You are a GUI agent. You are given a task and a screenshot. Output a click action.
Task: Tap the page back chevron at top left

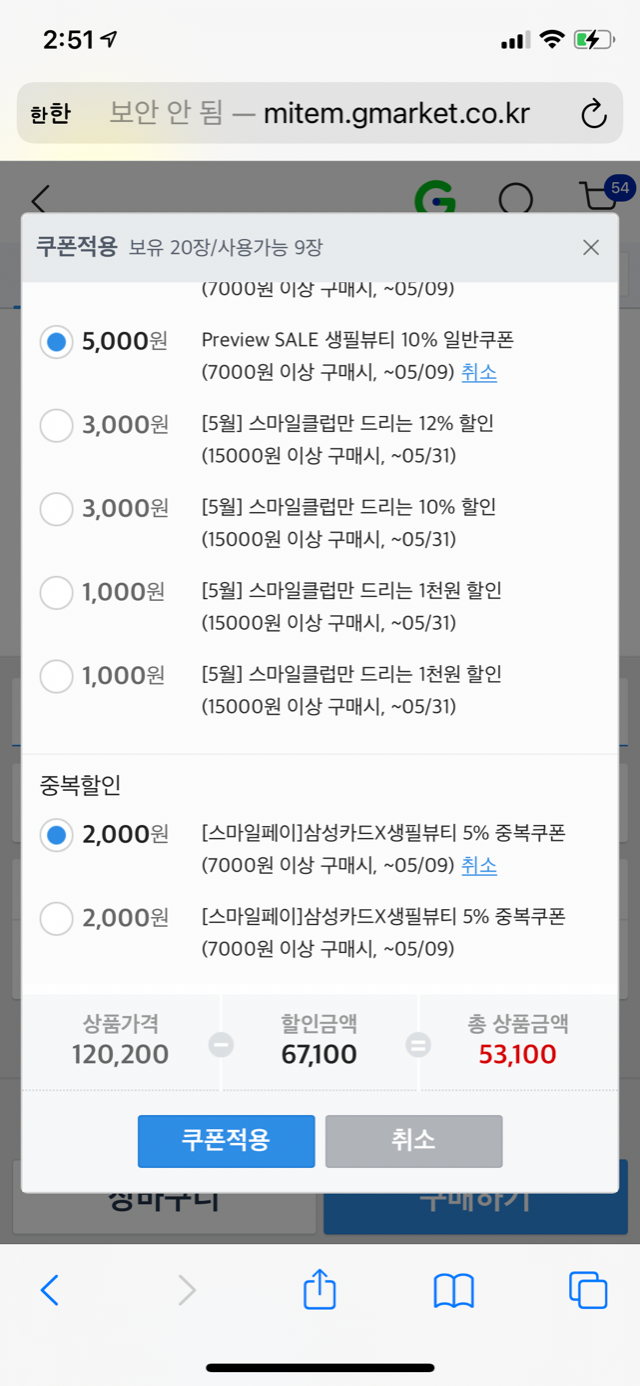(40, 199)
